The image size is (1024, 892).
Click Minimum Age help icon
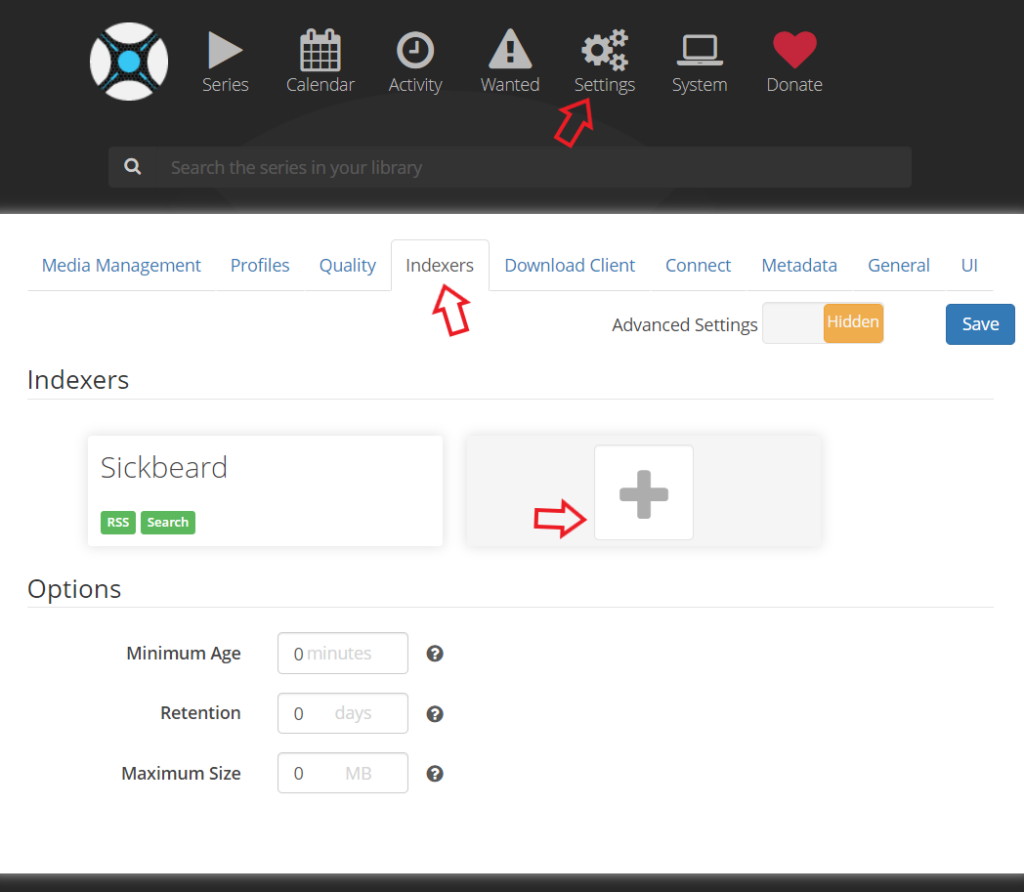(435, 654)
